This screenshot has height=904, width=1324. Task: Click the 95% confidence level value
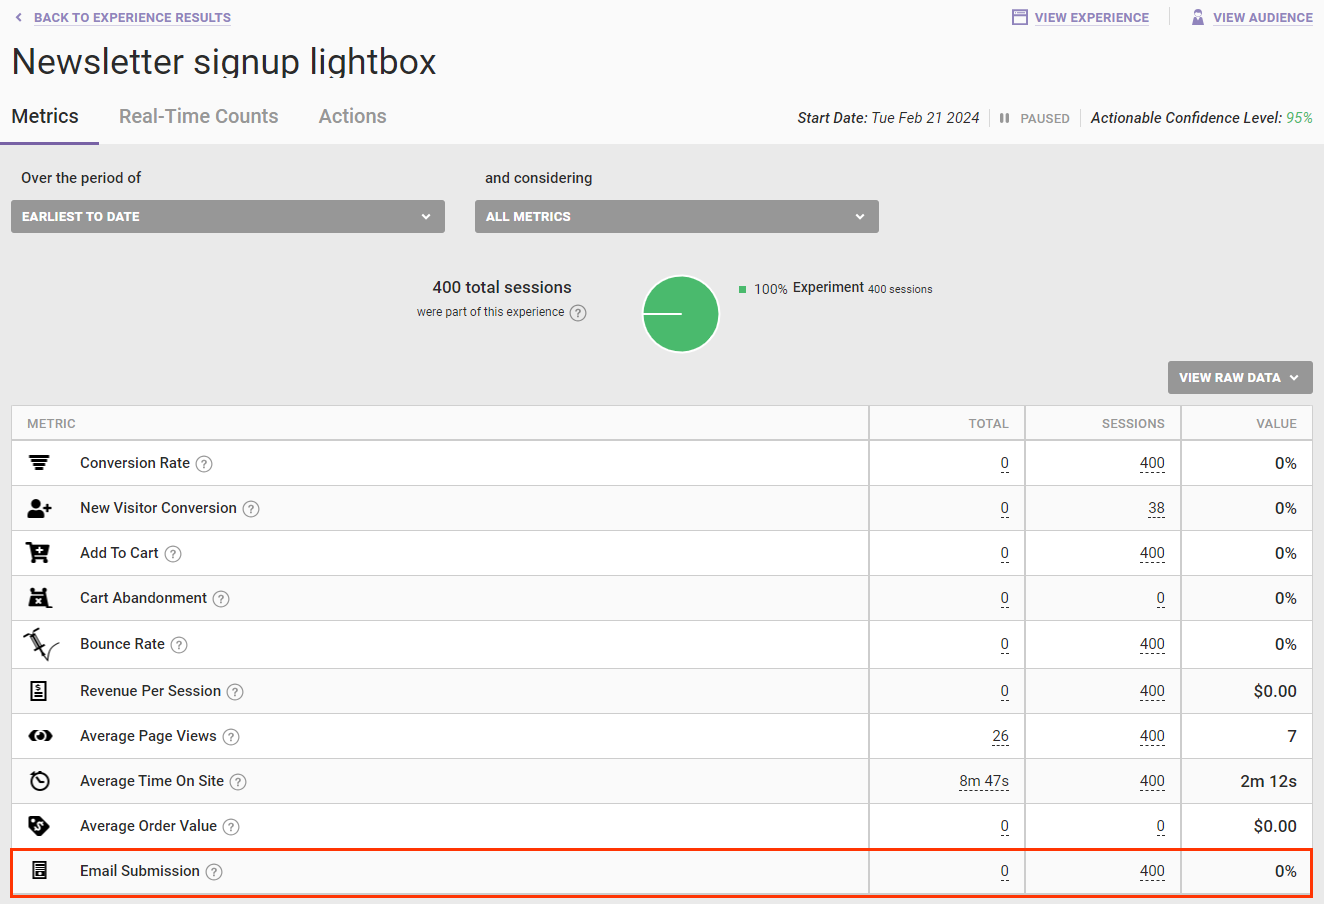coord(1299,118)
